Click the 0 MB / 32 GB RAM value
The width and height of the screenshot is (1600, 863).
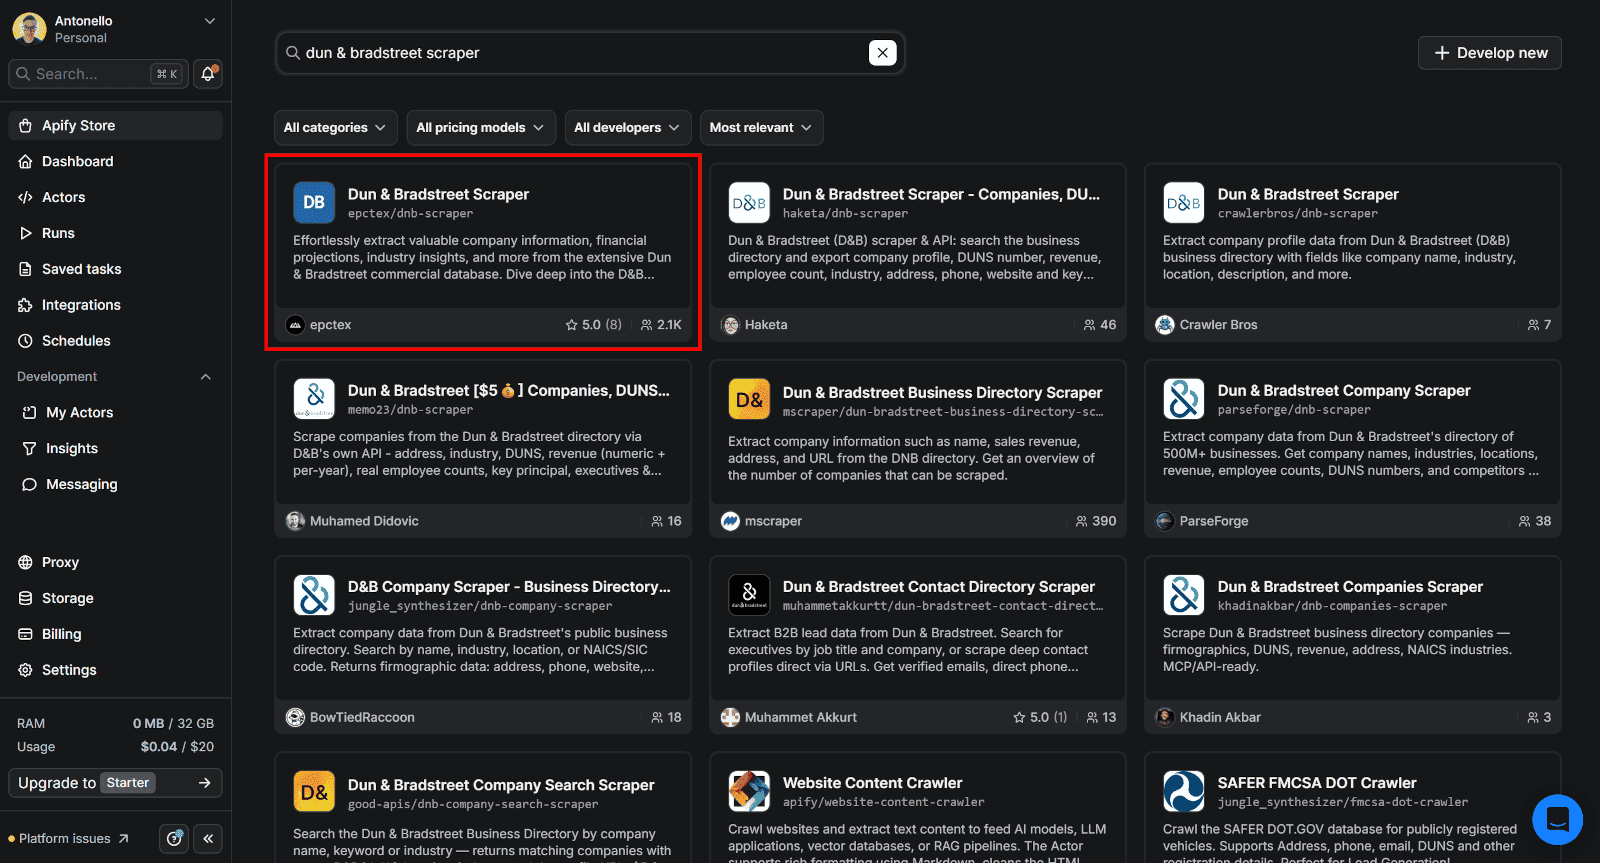pyautogui.click(x=173, y=723)
